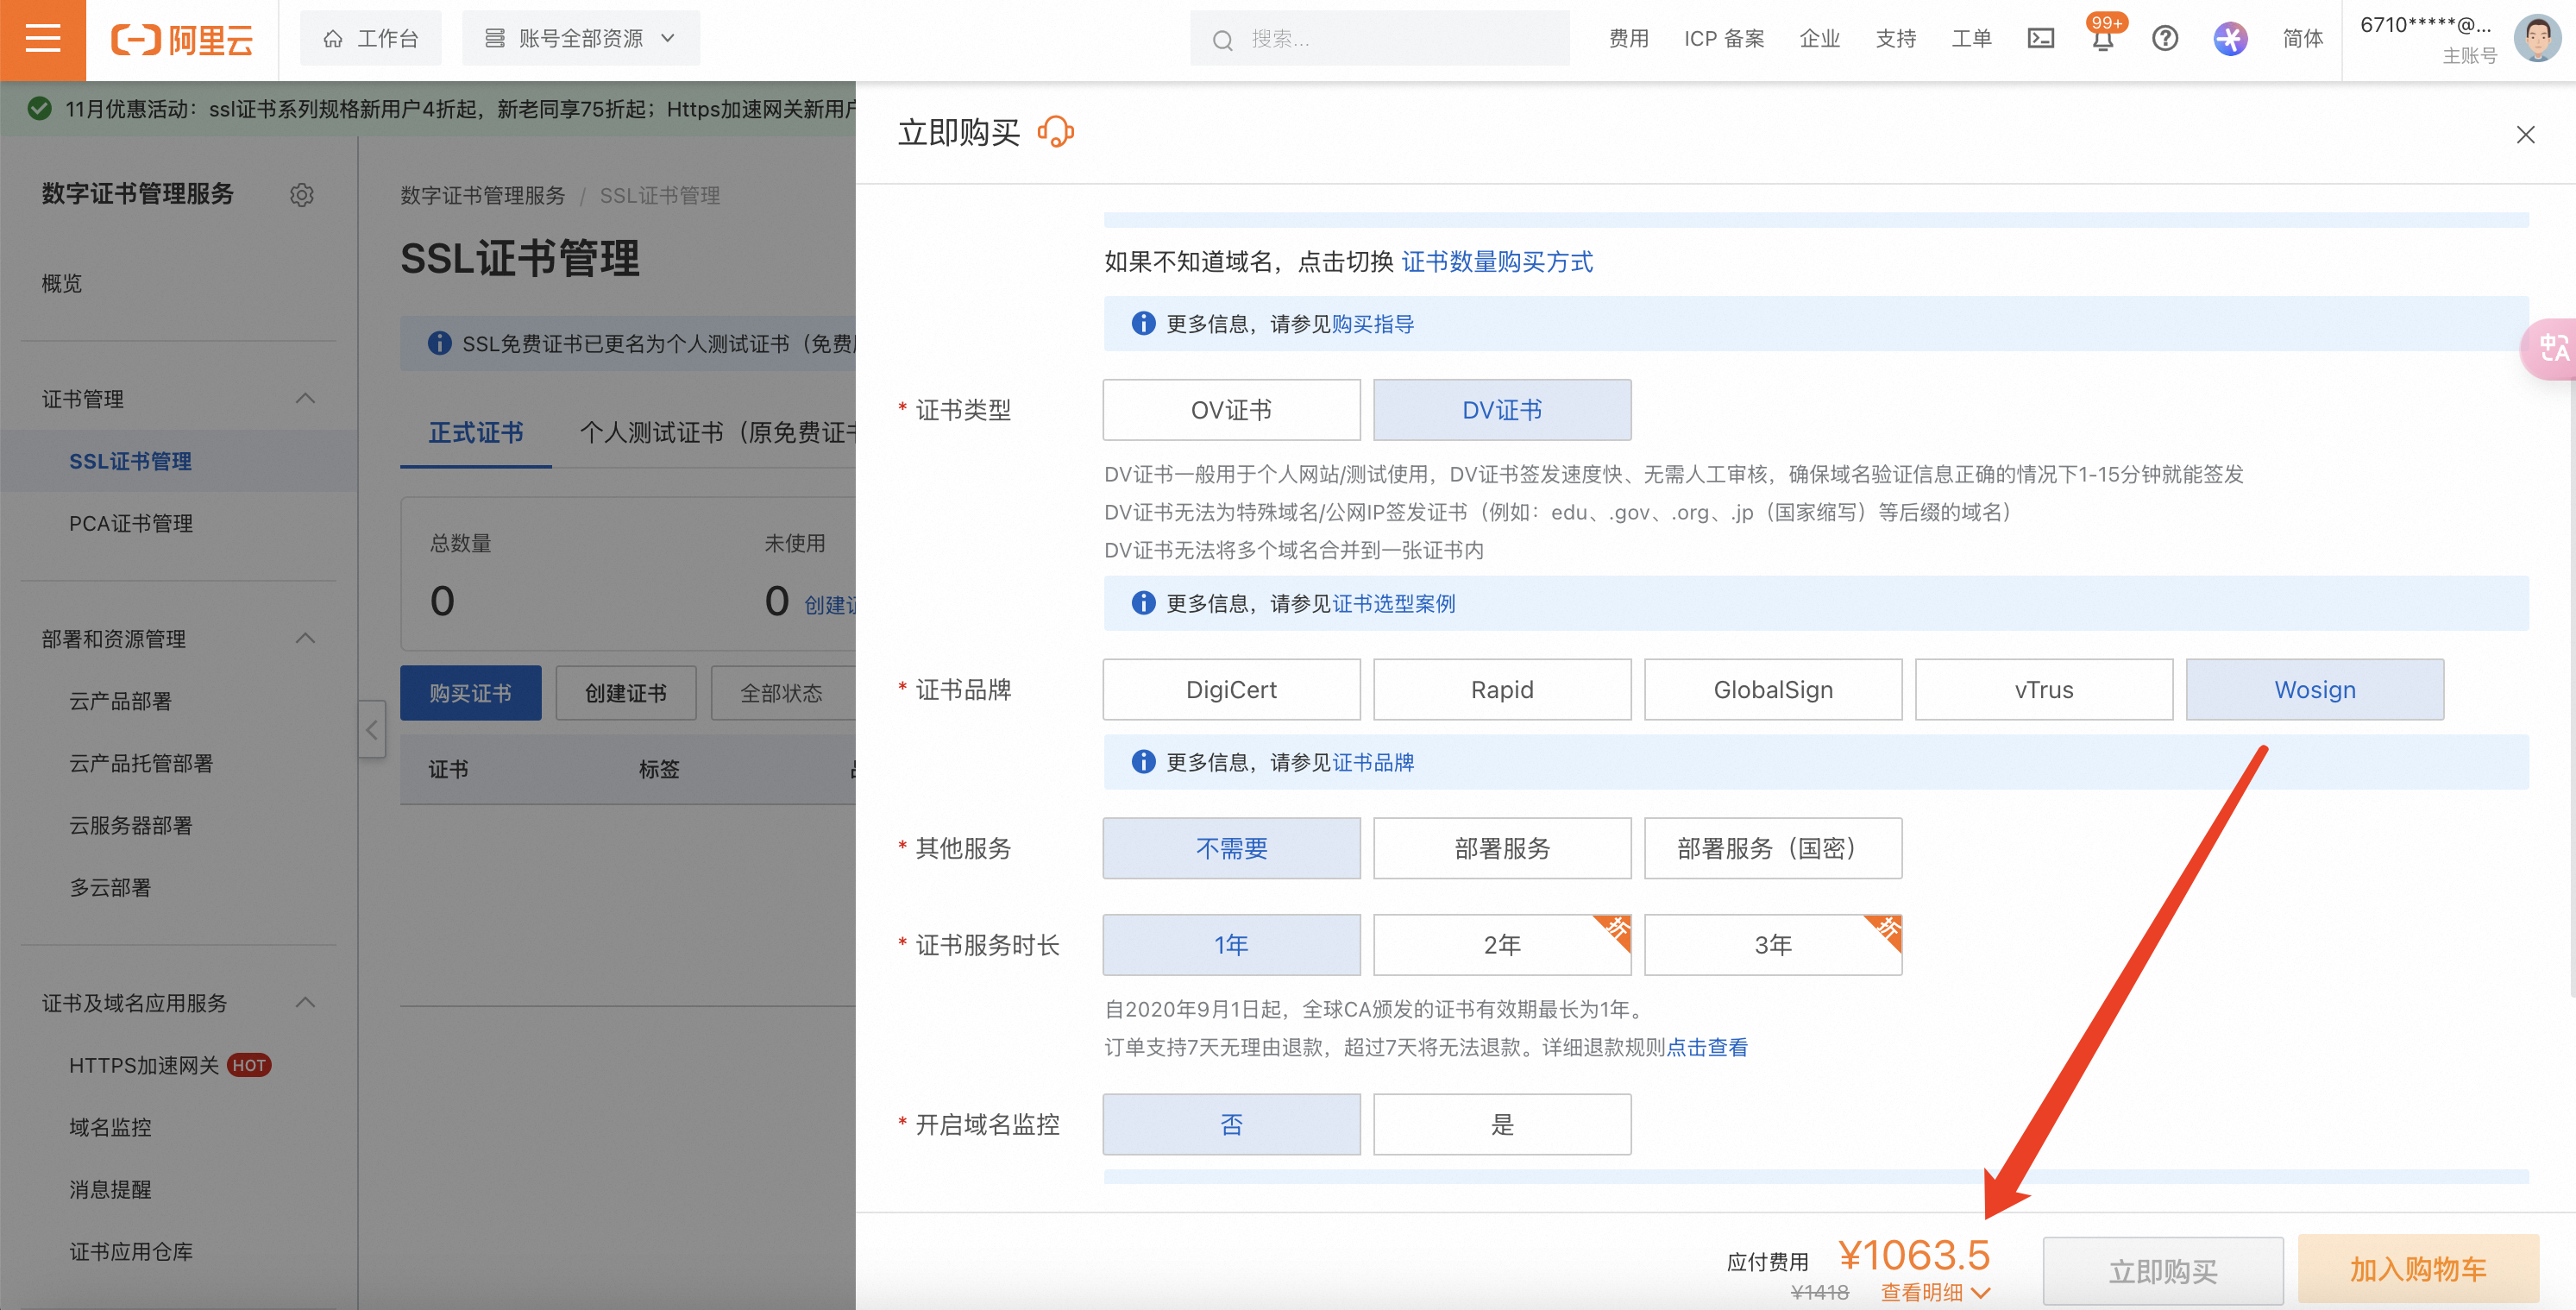Click the help question mark icon
Screen dimensions: 2576x1310
tap(2165, 39)
